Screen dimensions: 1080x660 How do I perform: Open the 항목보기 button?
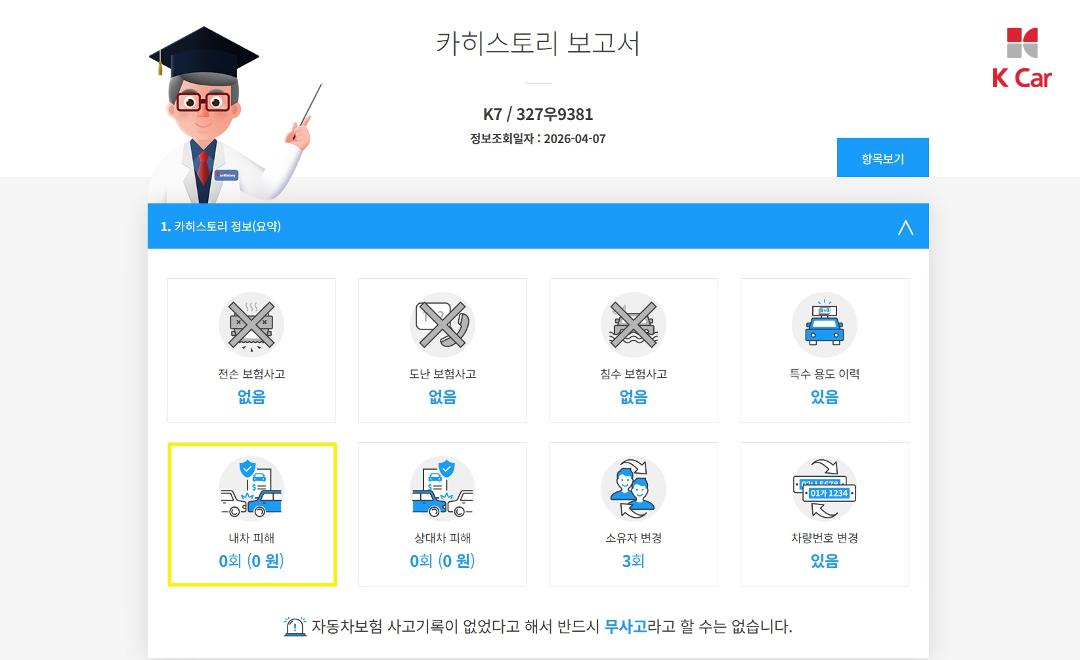coord(882,158)
